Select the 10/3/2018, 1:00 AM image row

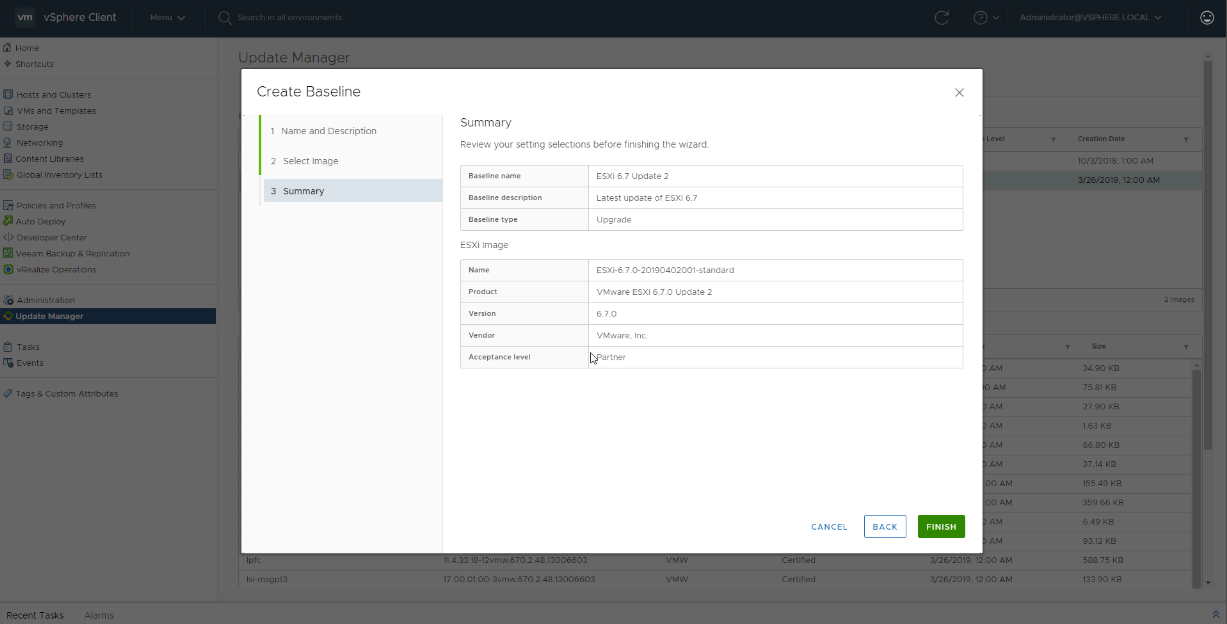click(1091, 161)
